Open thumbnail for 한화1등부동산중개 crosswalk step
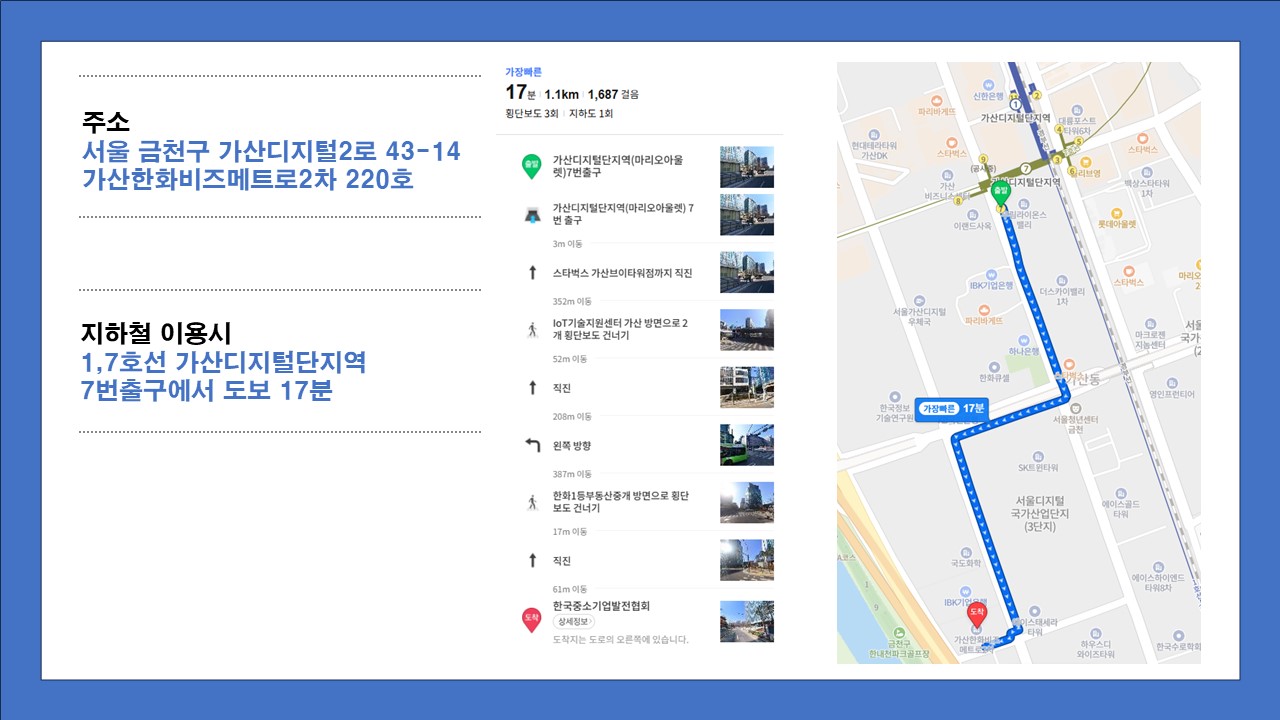Viewport: 1280px width, 720px height. click(746, 503)
